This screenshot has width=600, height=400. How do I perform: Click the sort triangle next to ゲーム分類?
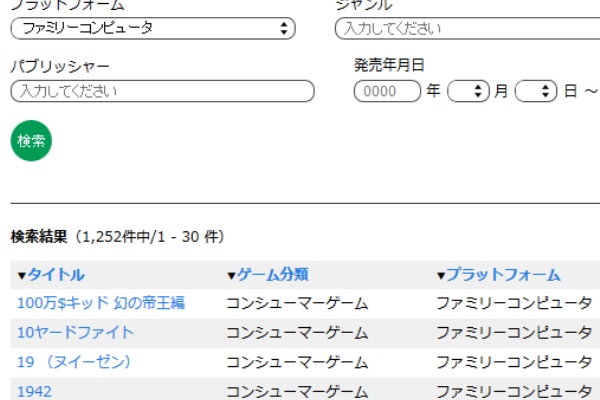(x=231, y=276)
